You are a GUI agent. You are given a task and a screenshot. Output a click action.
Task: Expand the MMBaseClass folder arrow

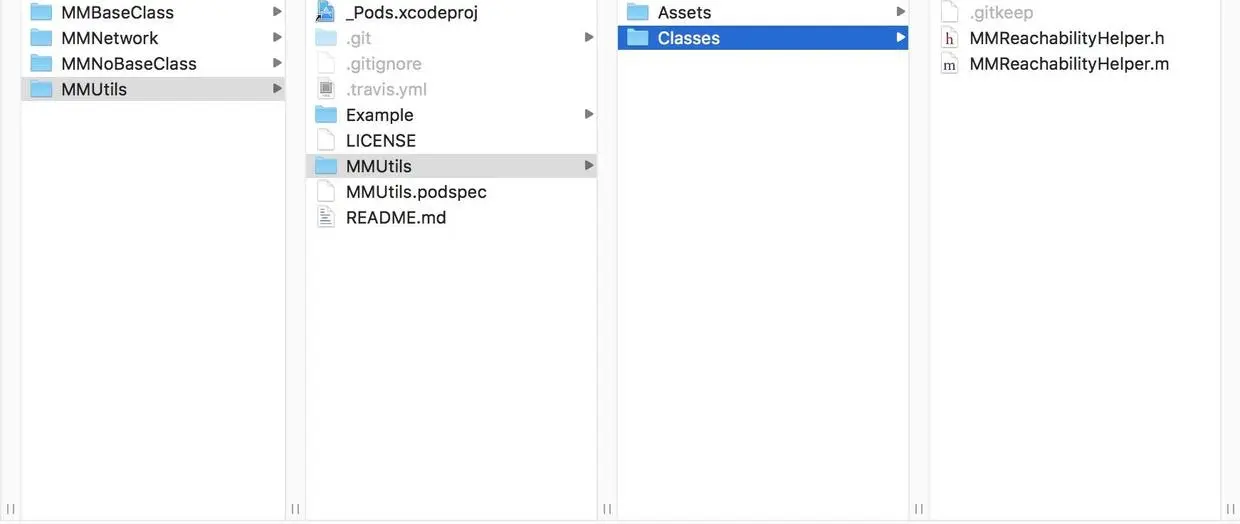click(277, 12)
